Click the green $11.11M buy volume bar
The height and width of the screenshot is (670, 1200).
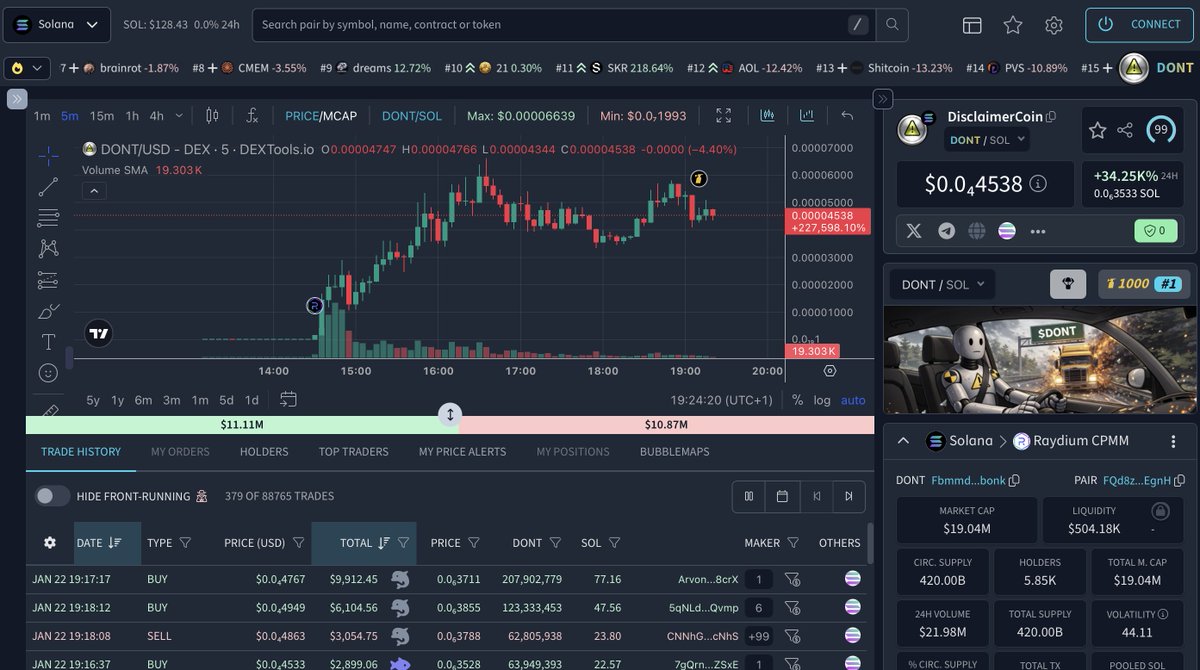[x=242, y=425]
